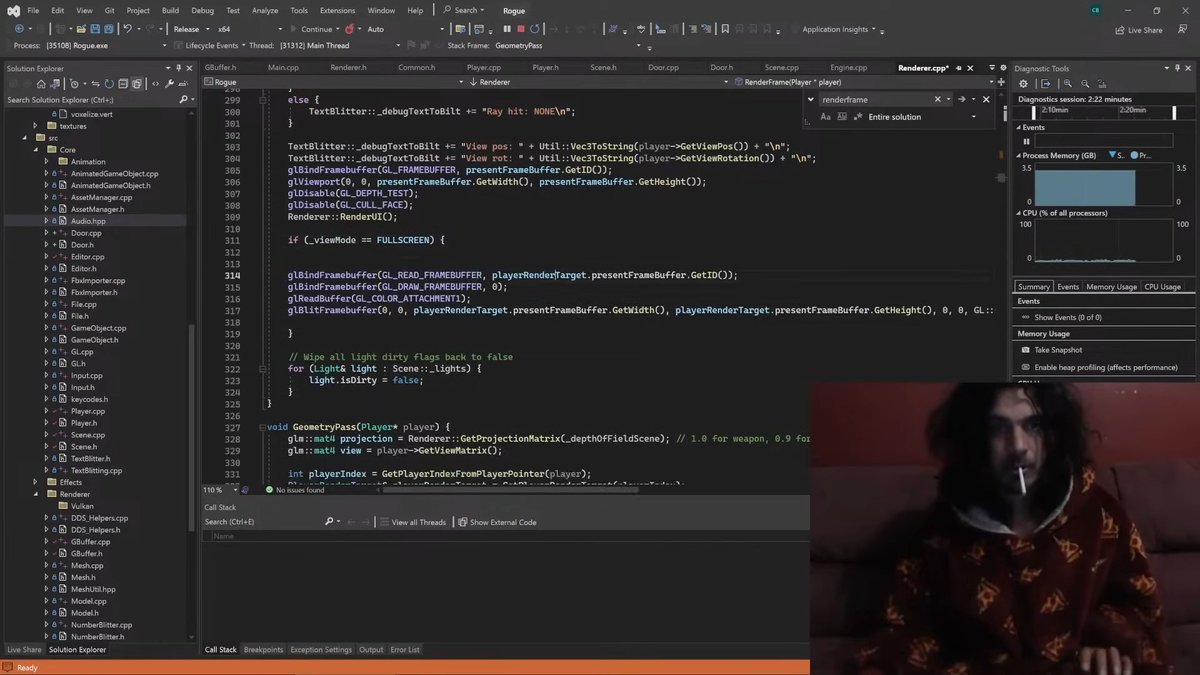Open the feedback icon beside Live Share
The image size is (1200, 675).
tap(1181, 29)
